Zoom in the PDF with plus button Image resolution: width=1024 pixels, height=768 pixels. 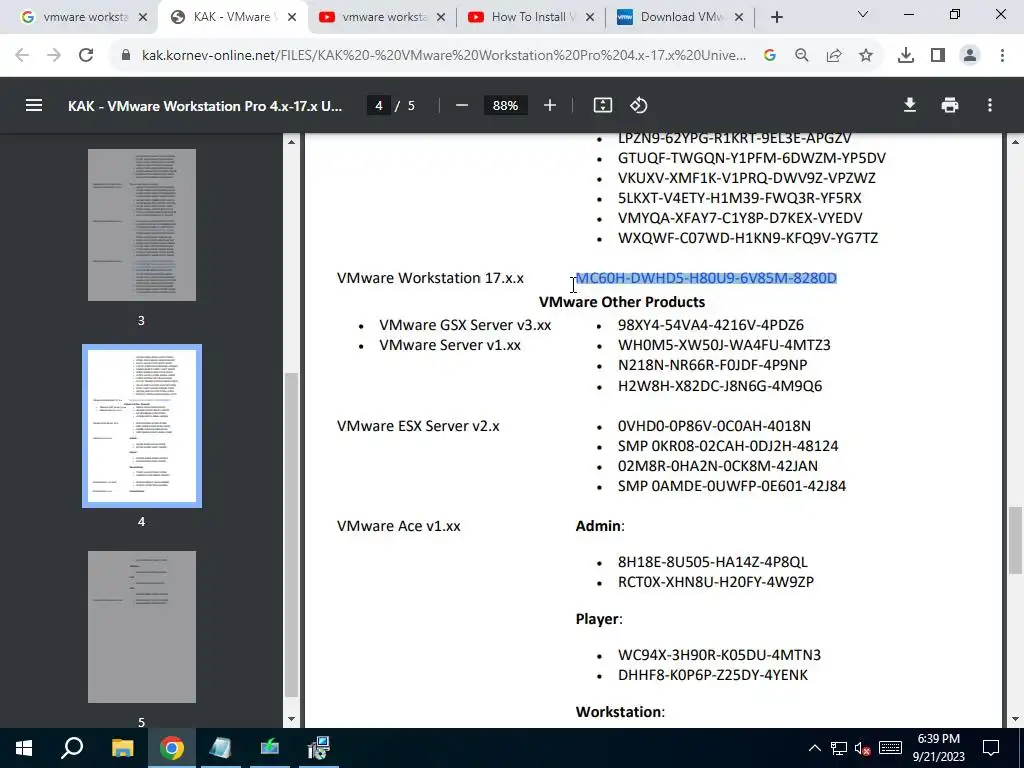[550, 105]
